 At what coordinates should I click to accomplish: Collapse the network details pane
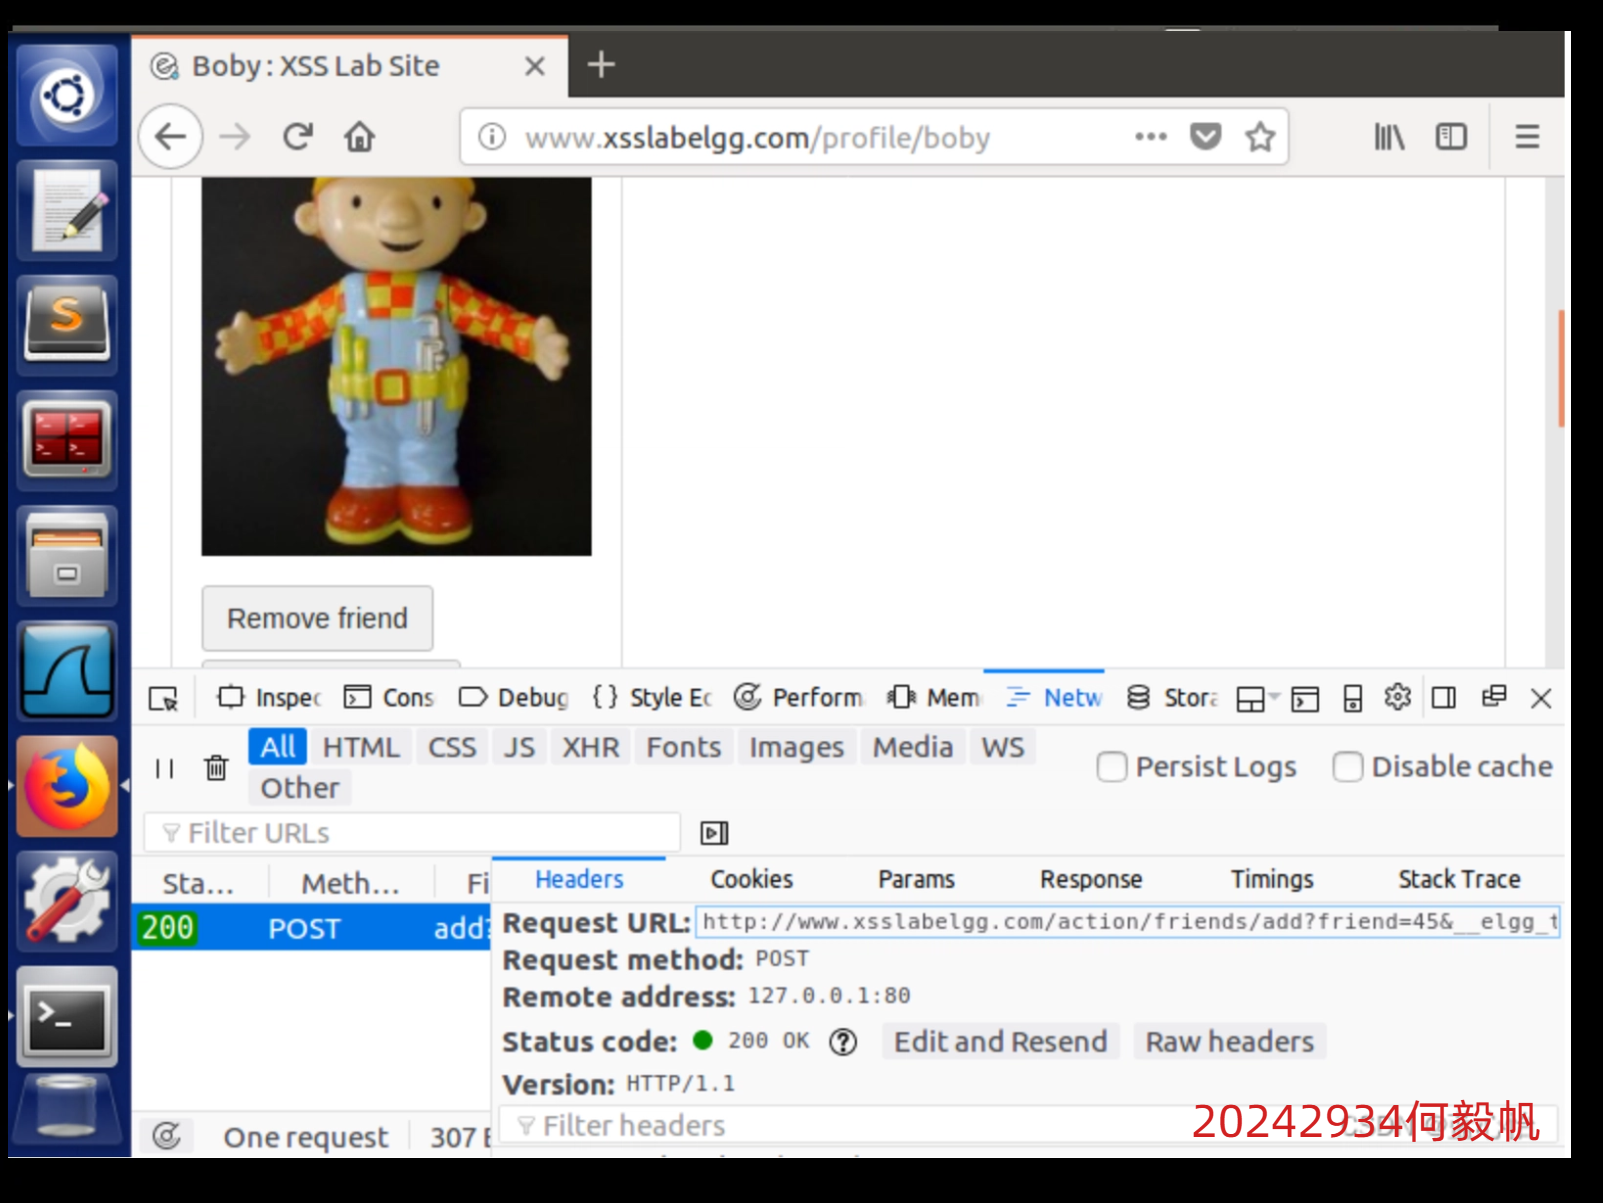(x=714, y=833)
